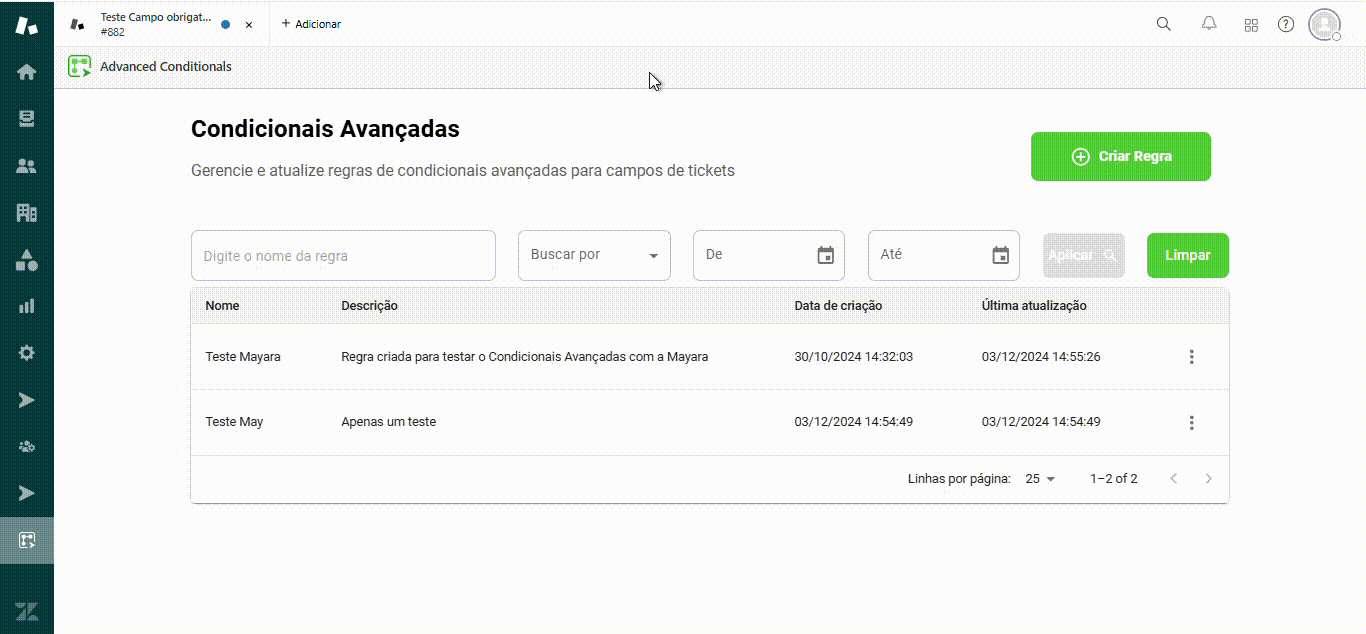
Task: Open the calendar picker for Até field
Action: click(x=1000, y=255)
